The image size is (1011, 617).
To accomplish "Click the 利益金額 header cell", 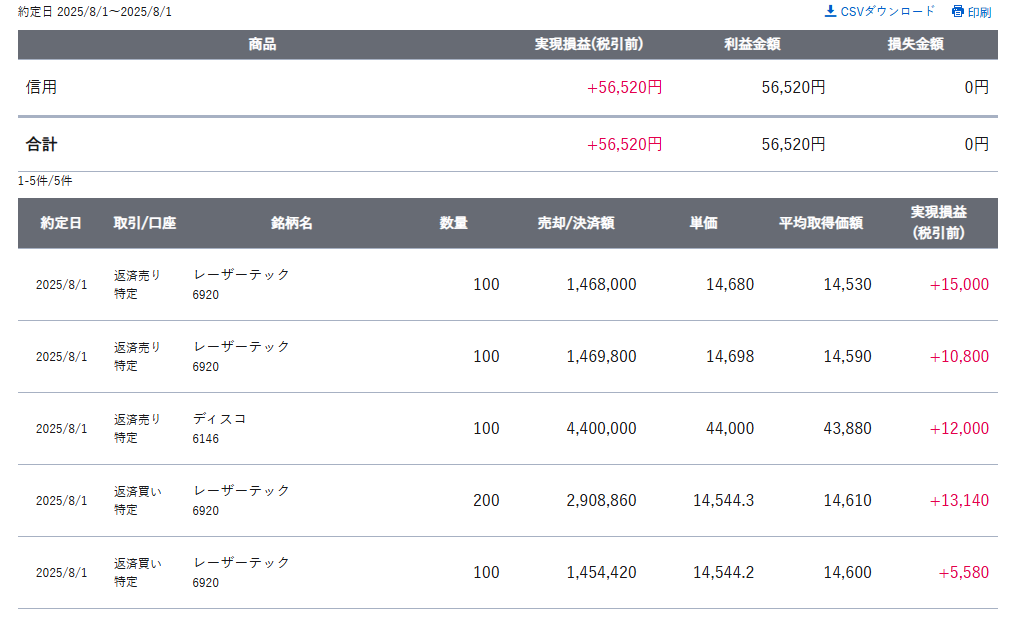I will pyautogui.click(x=752, y=44).
